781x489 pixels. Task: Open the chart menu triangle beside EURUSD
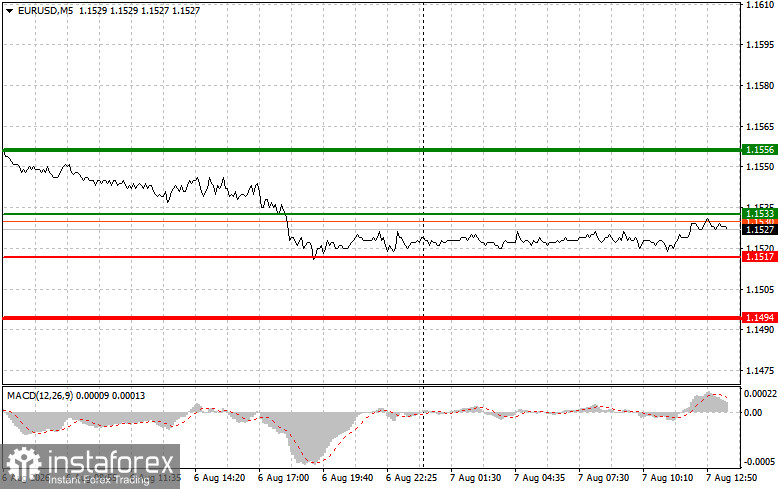click(9, 10)
